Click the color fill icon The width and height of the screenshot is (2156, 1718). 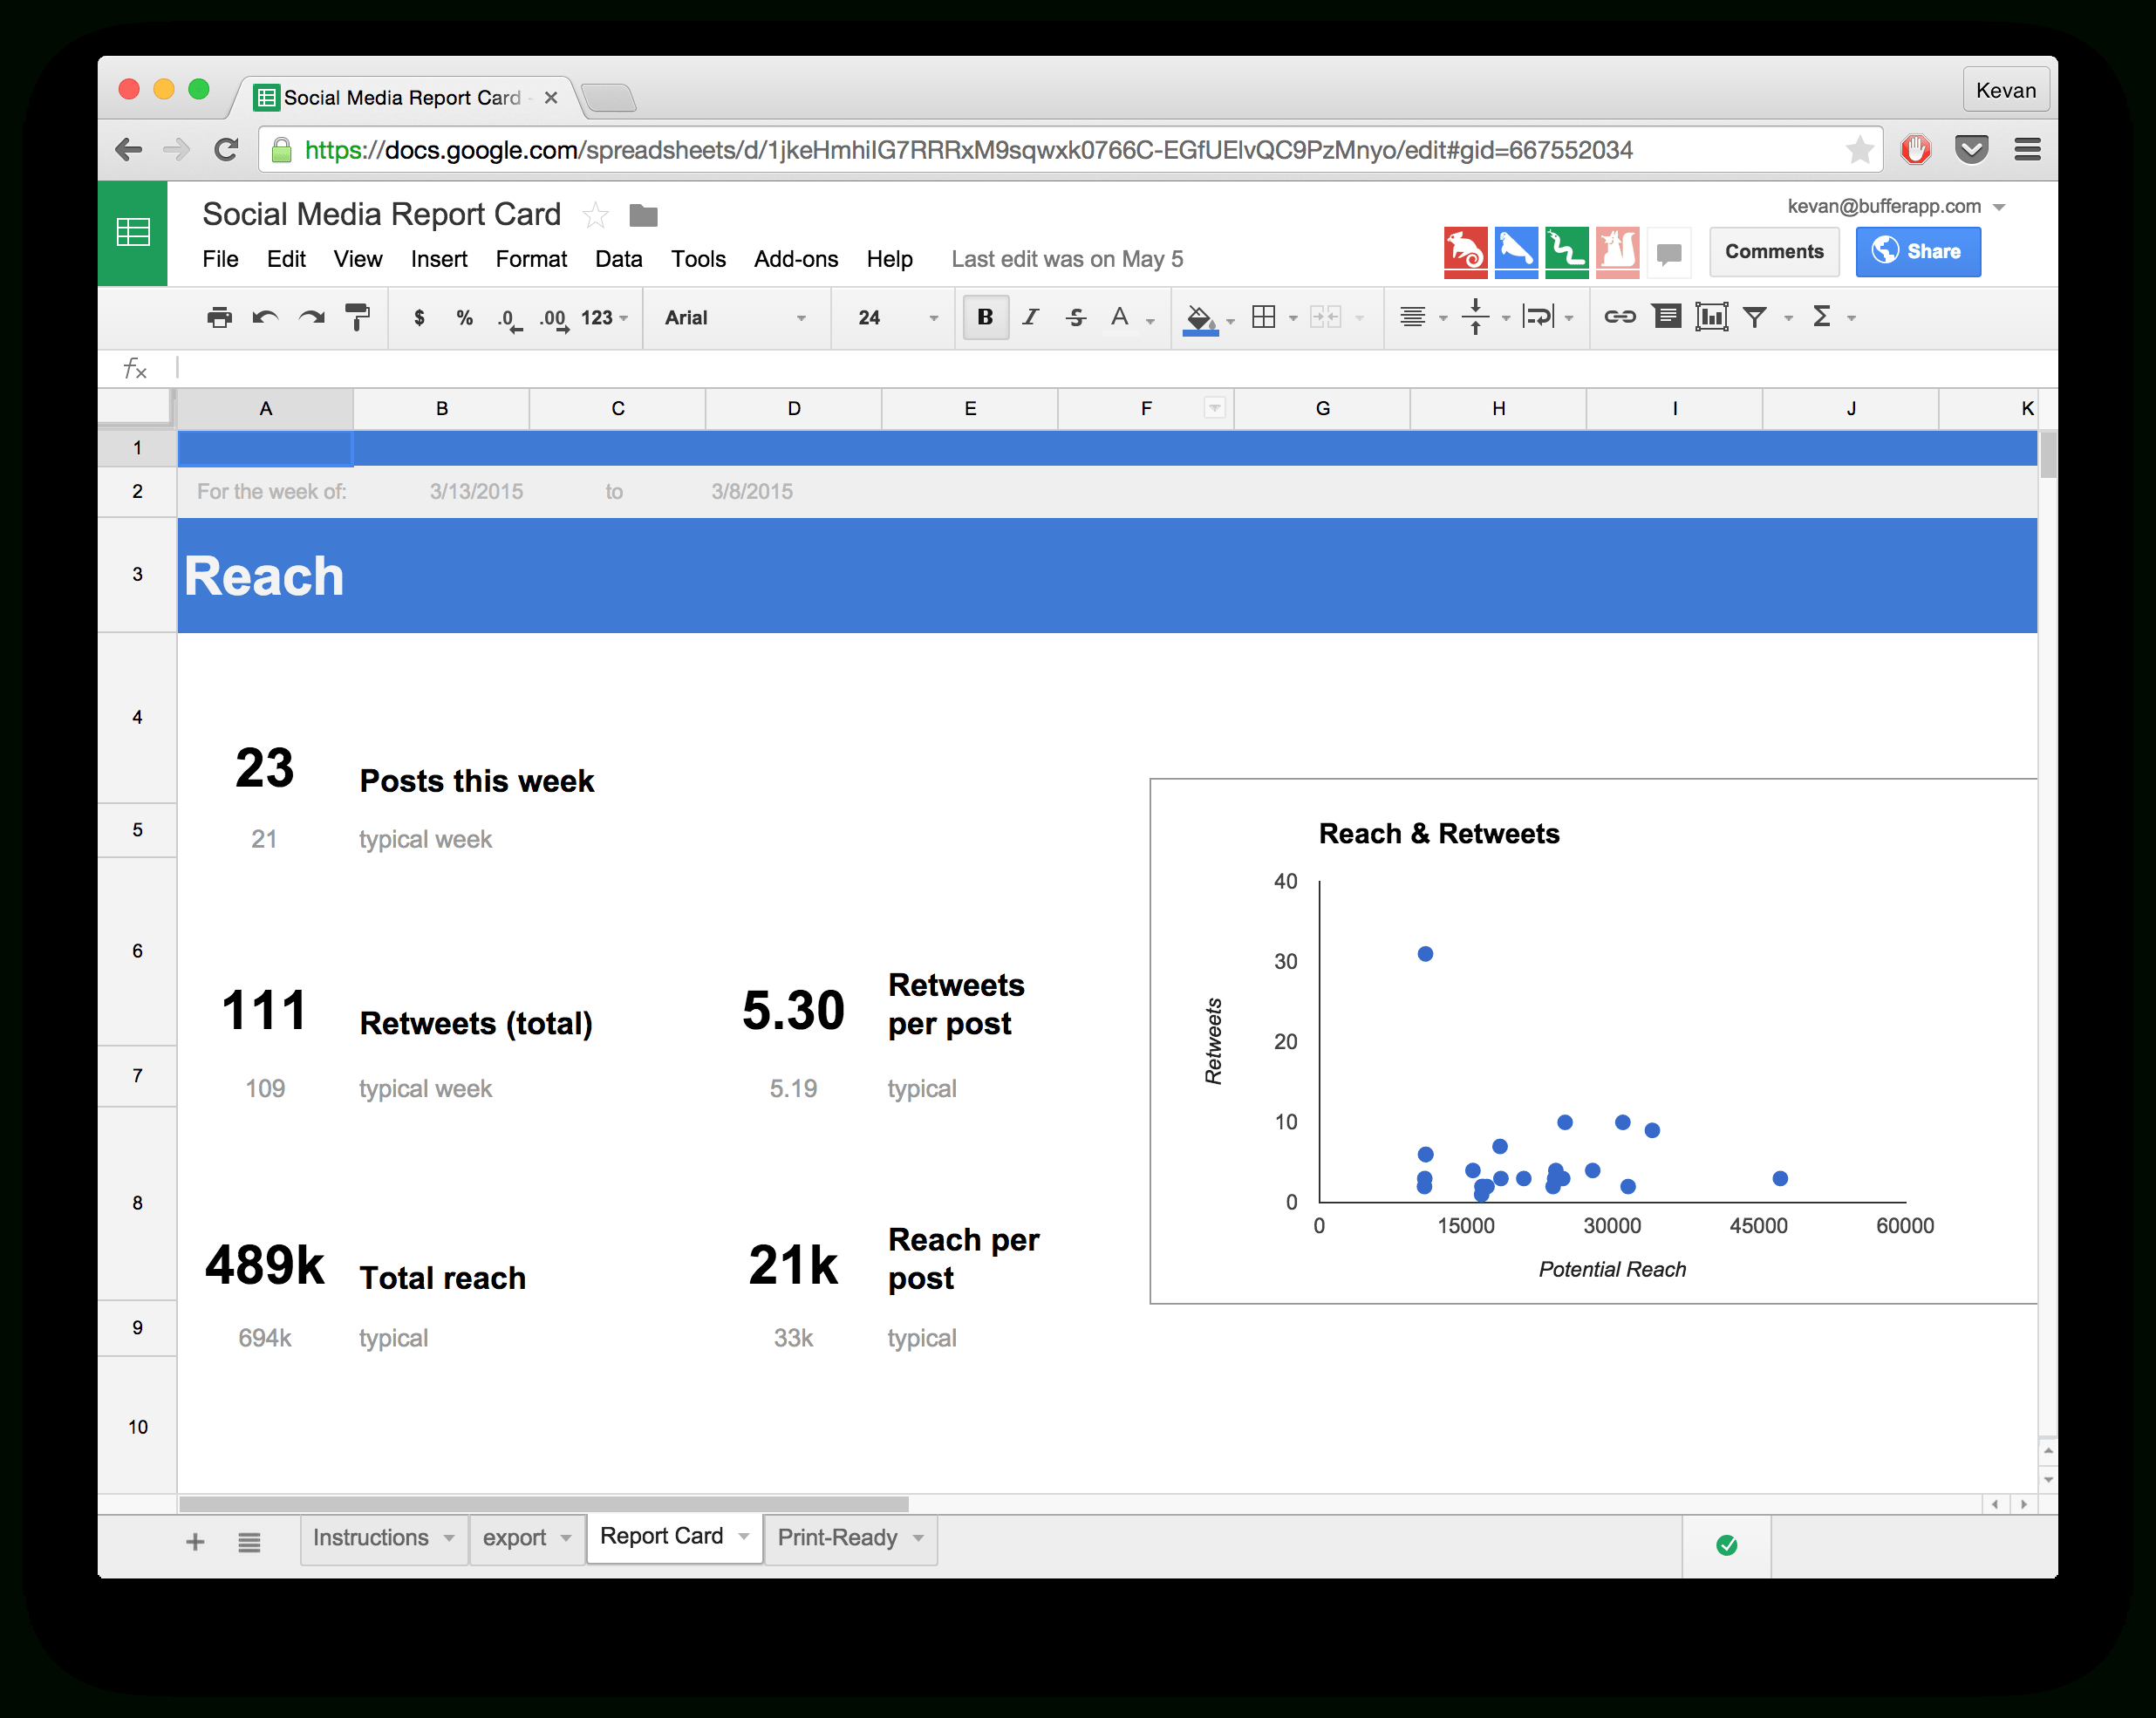click(1203, 317)
